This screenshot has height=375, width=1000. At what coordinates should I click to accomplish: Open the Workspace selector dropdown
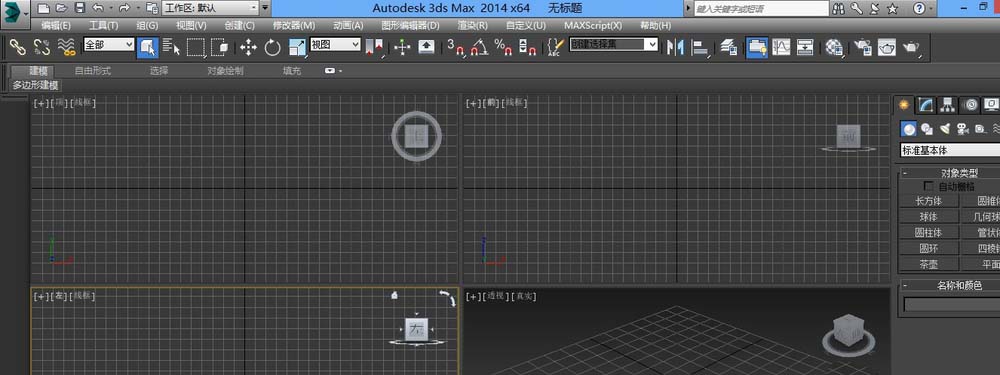coord(211,8)
